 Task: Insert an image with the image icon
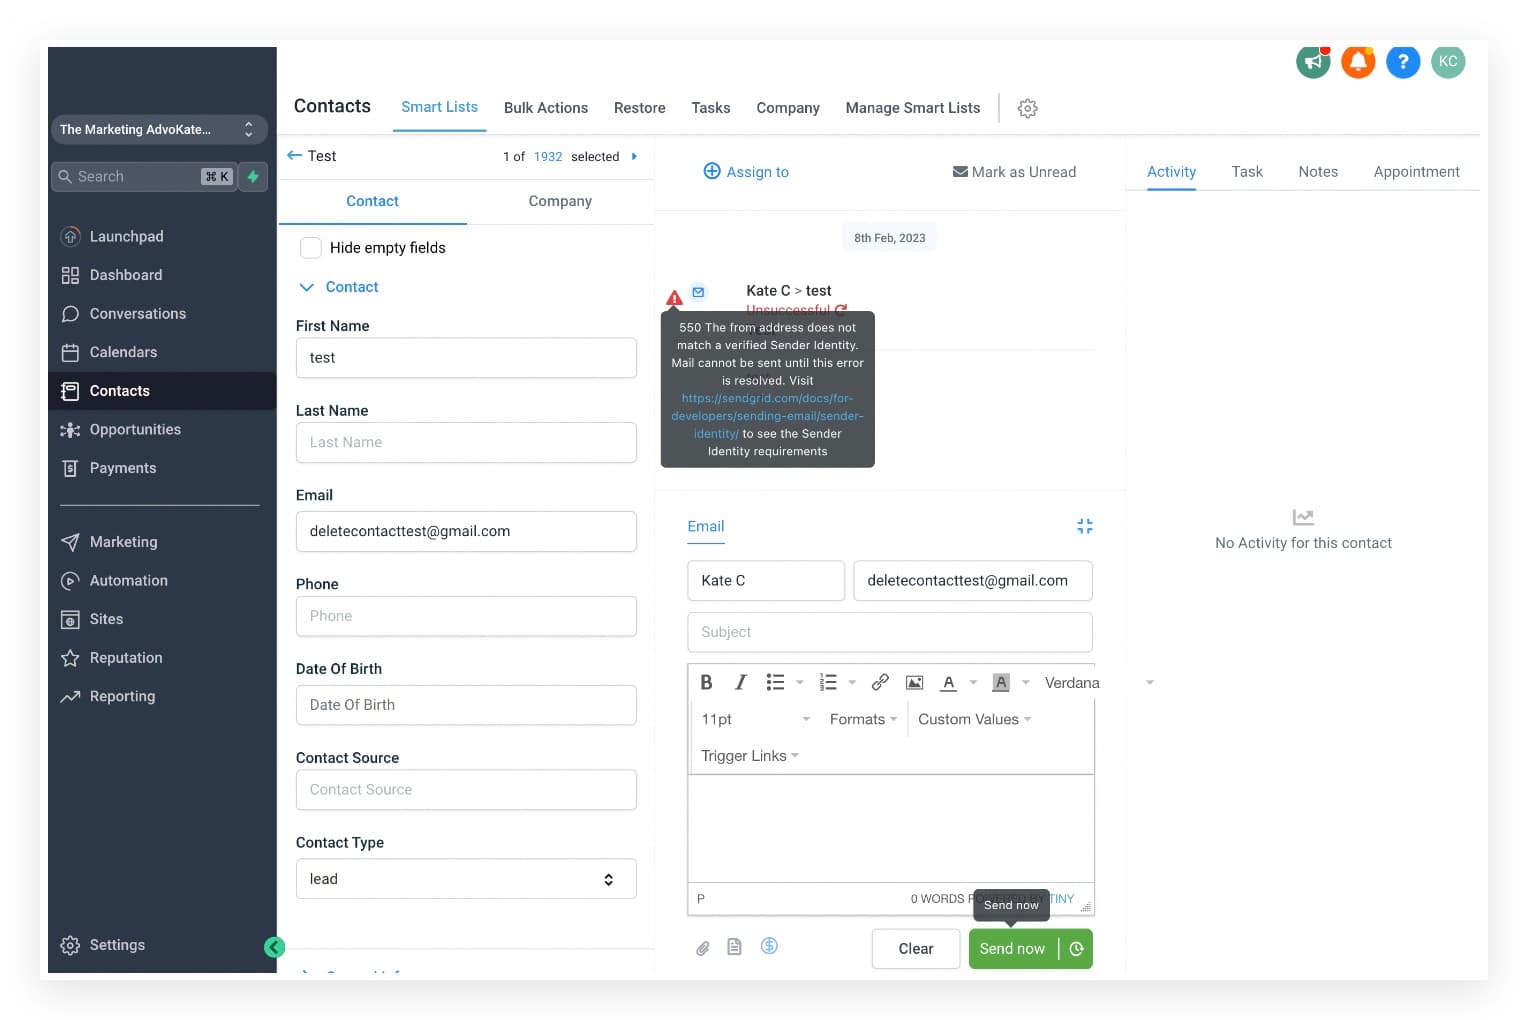[x=914, y=682]
